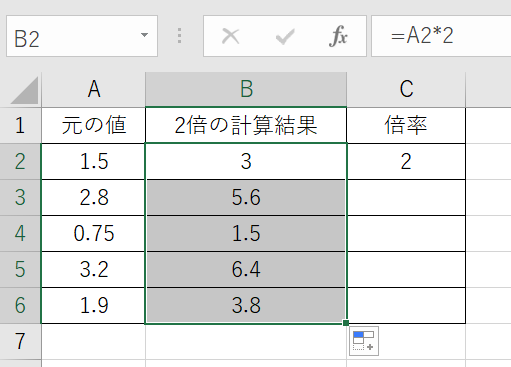Click the formula bar containing =A2*2
511x367 pixels.
[441, 36]
